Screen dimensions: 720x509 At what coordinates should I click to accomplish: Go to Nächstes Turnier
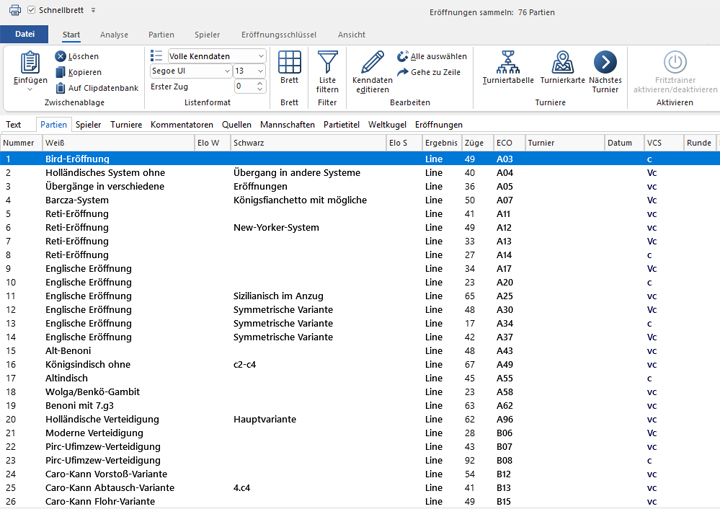point(605,62)
